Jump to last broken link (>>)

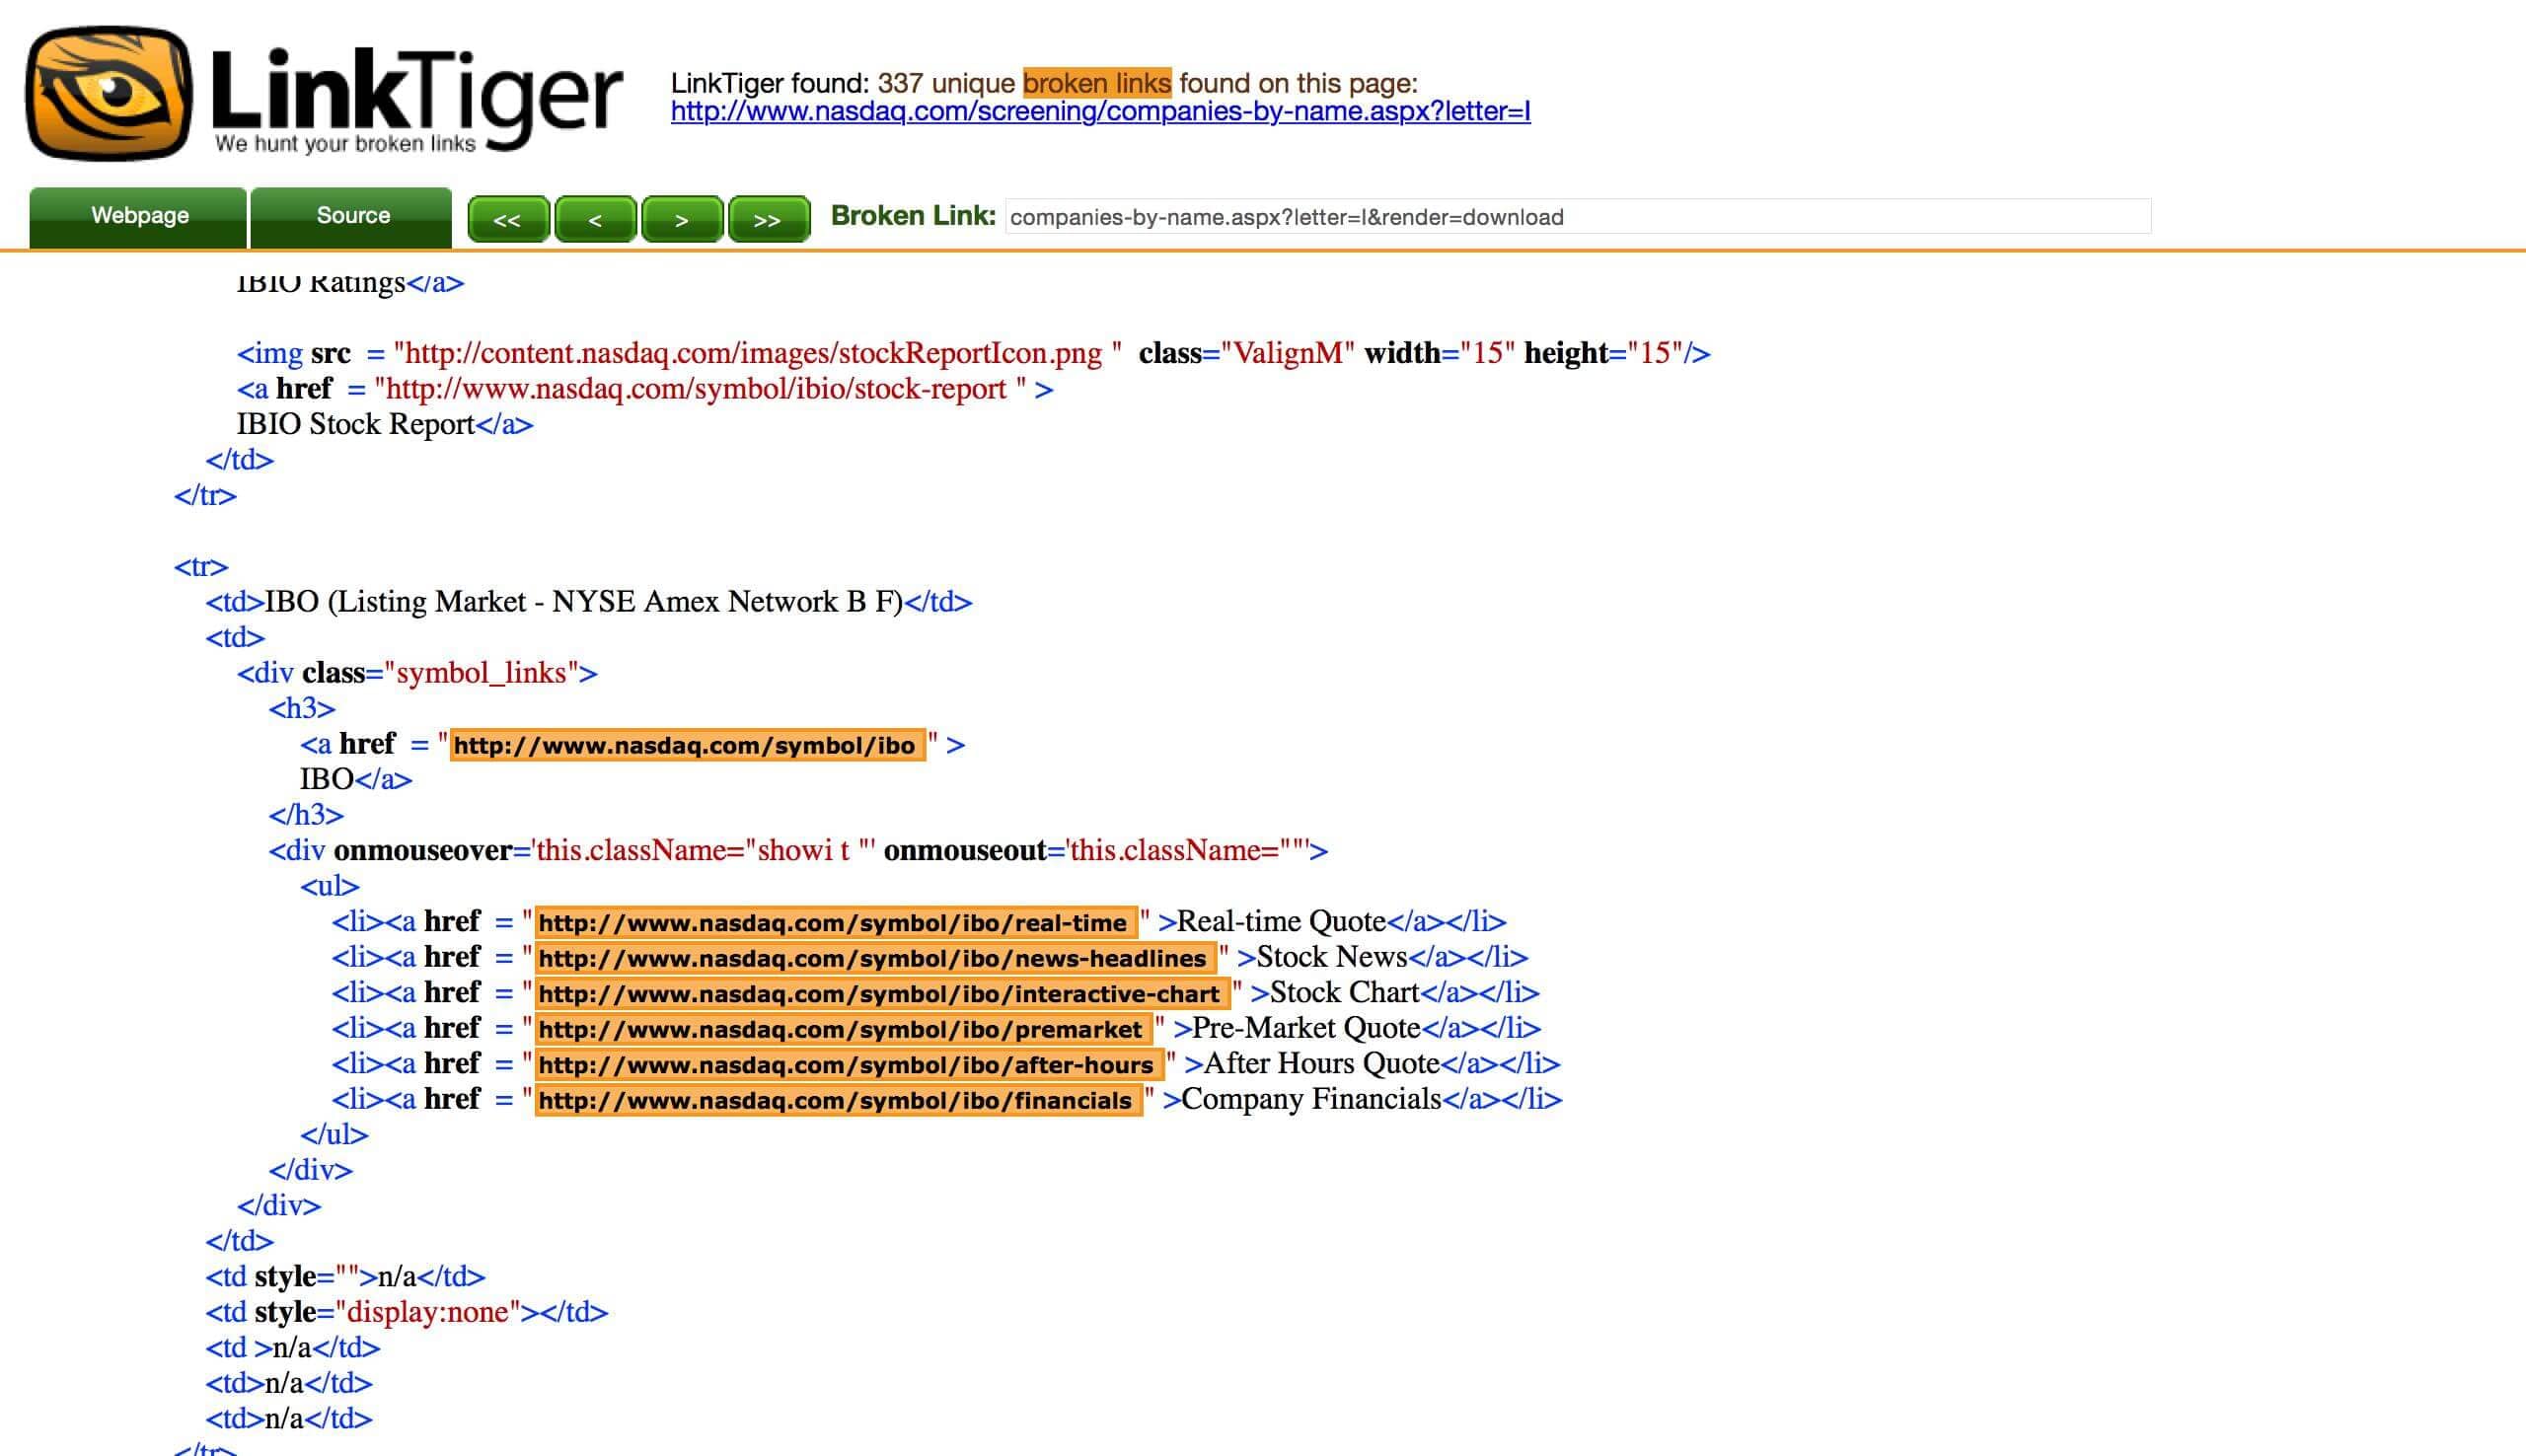[768, 219]
